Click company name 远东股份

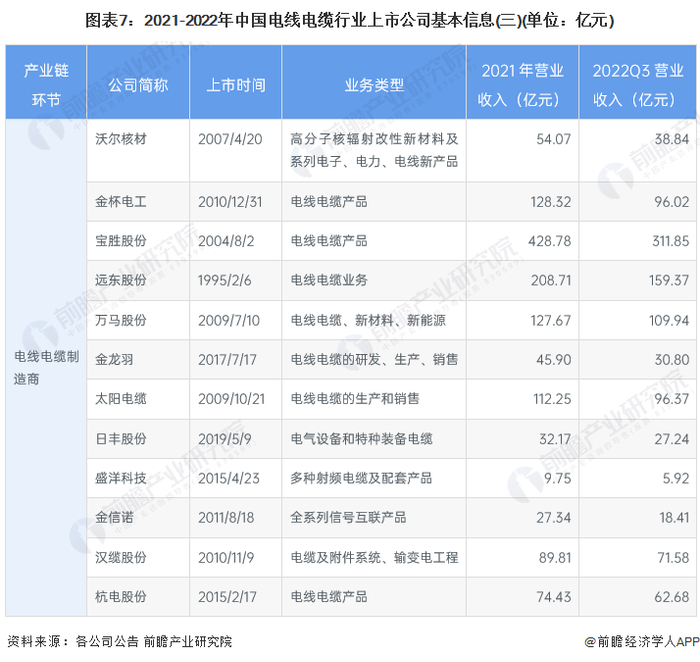[x=121, y=280]
